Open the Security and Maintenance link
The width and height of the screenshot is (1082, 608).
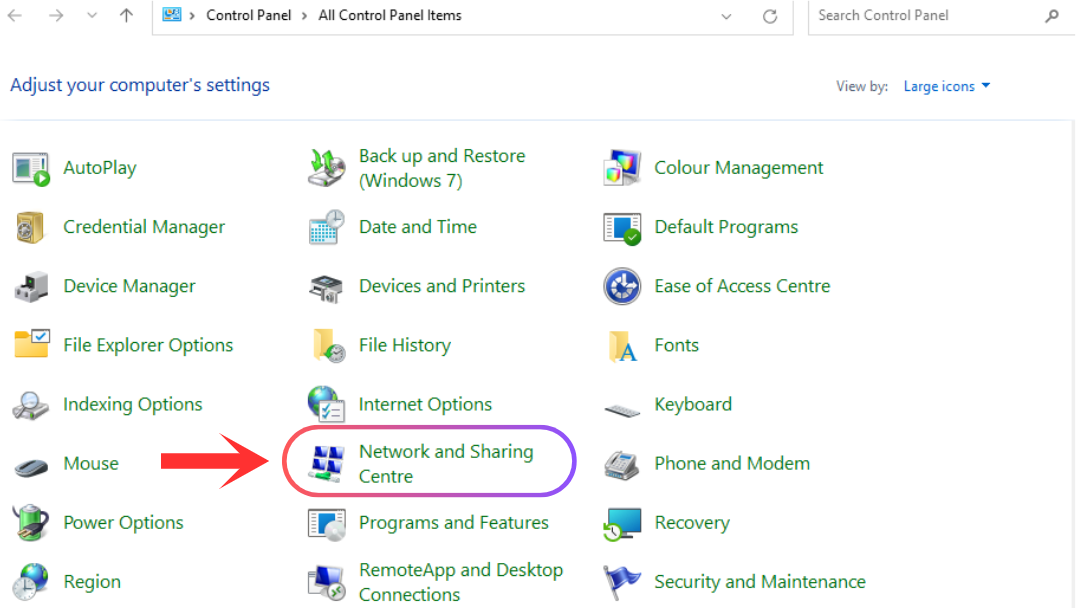(x=760, y=582)
